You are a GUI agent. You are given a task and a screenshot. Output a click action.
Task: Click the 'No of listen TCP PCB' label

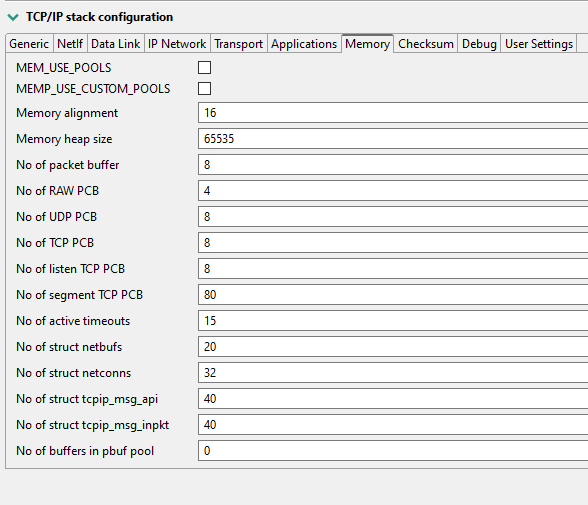[x=70, y=269]
